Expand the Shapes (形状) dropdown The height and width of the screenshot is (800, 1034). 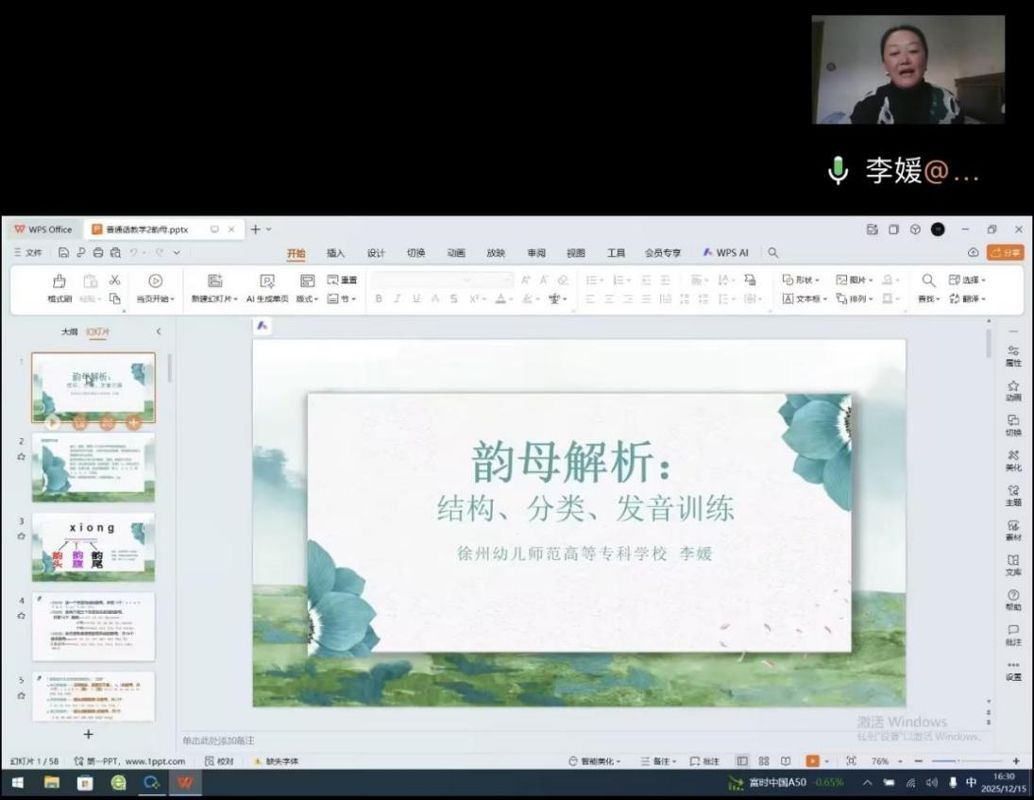tap(801, 280)
